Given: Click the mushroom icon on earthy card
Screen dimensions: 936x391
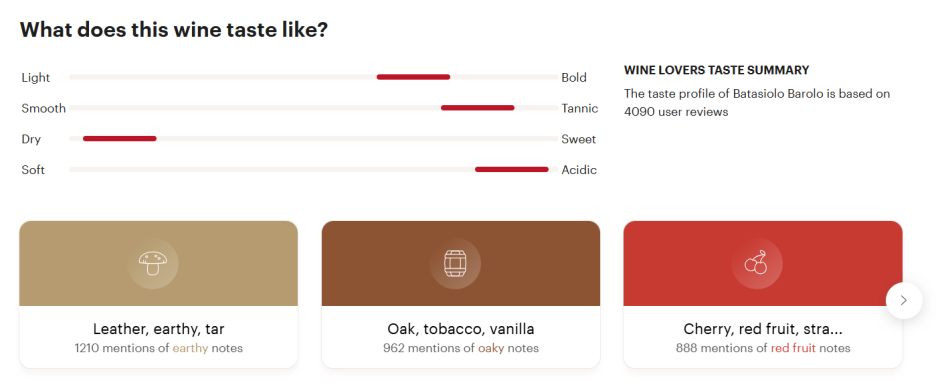Looking at the screenshot, I should [153, 263].
